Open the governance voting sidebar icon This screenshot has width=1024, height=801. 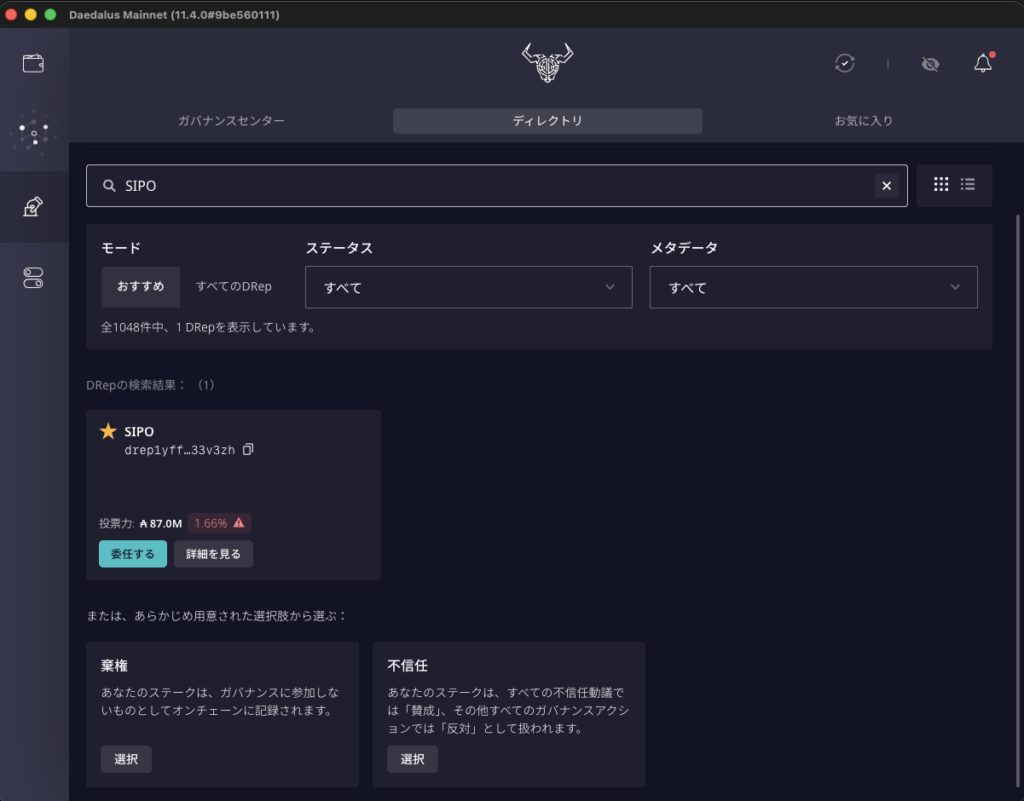33,206
